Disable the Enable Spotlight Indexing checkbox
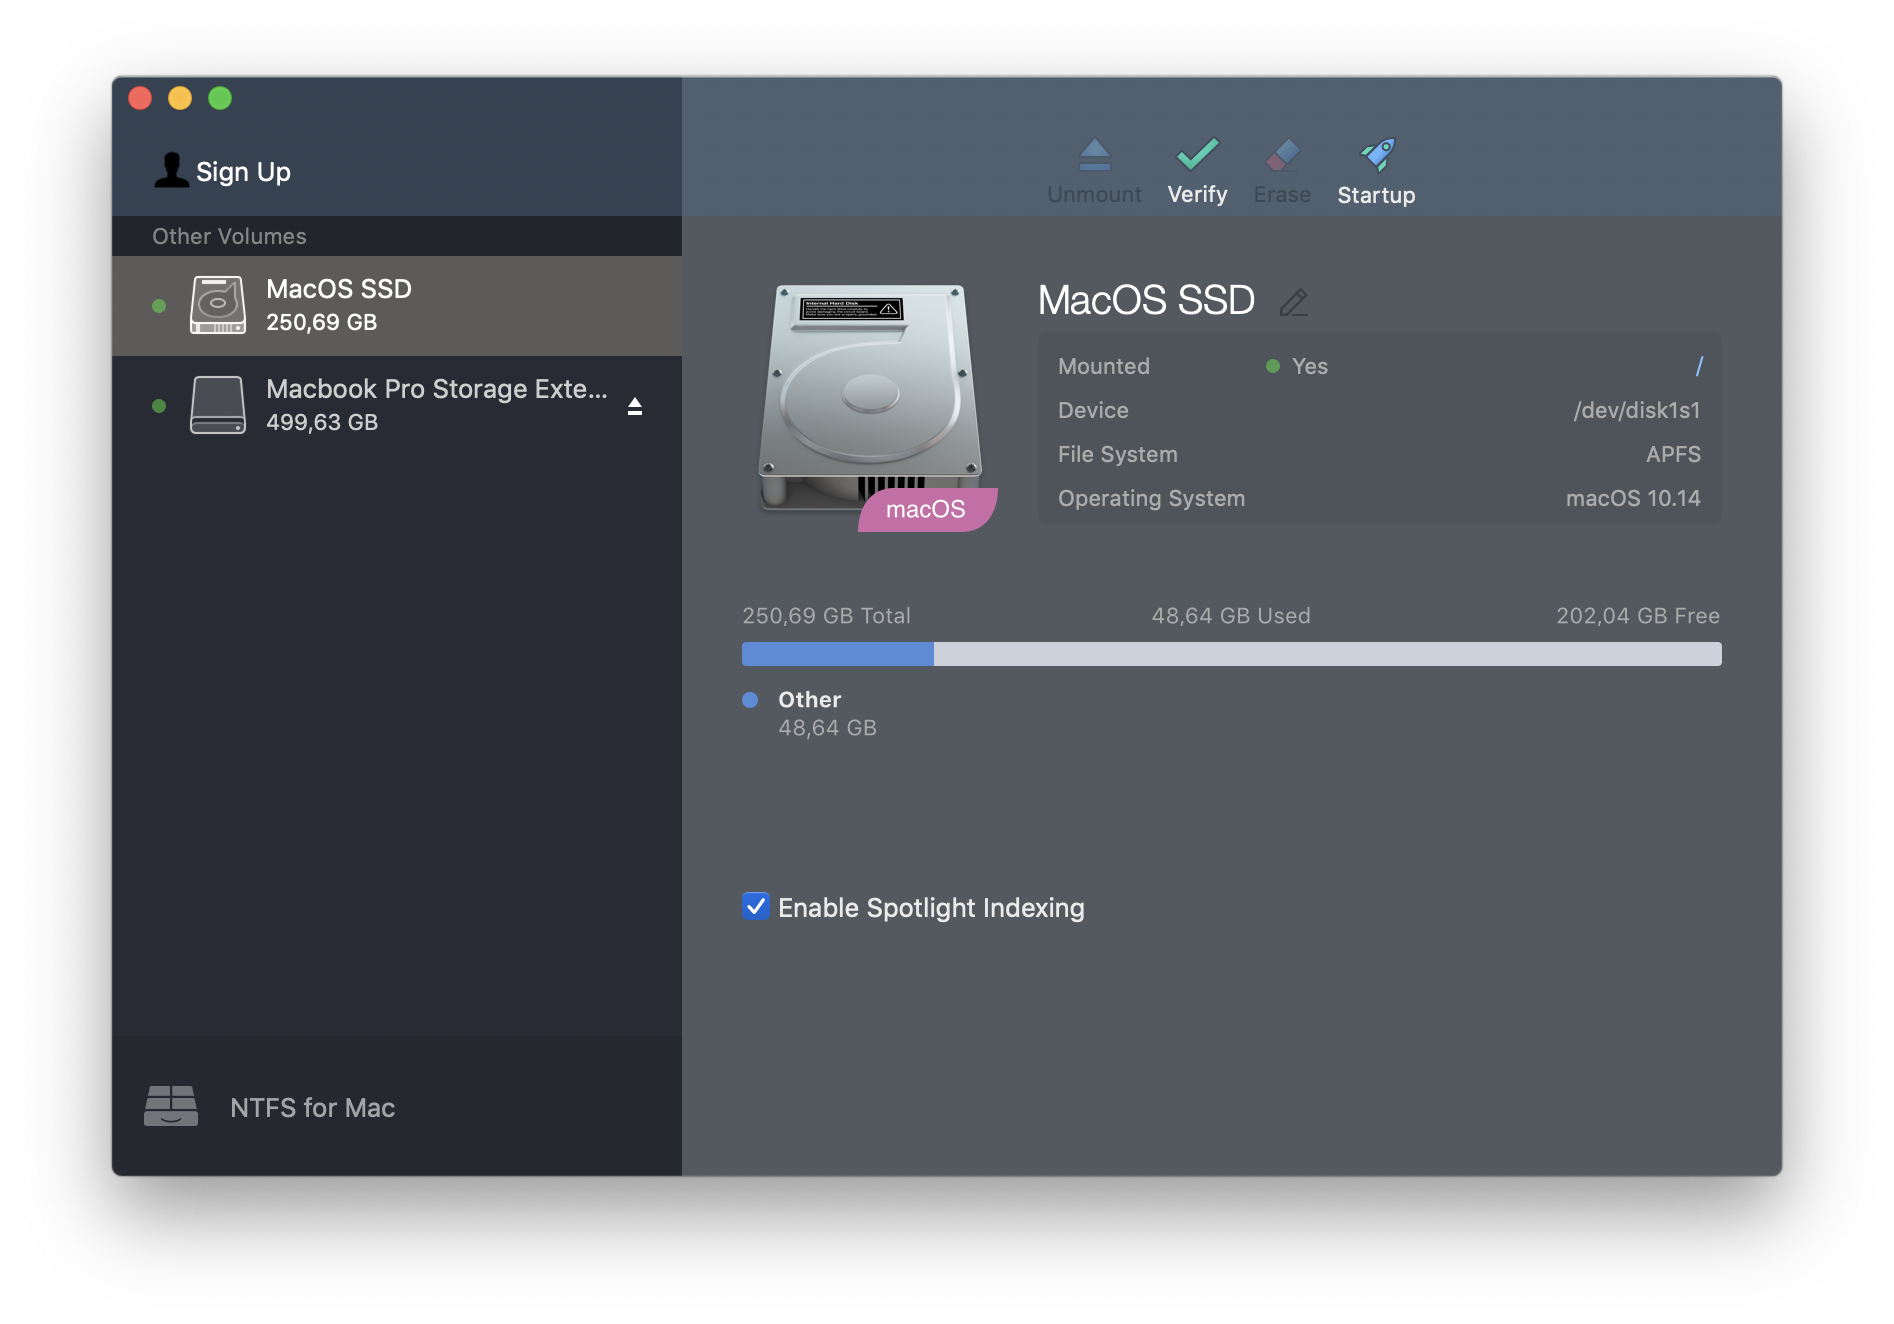1894x1324 pixels. [756, 906]
